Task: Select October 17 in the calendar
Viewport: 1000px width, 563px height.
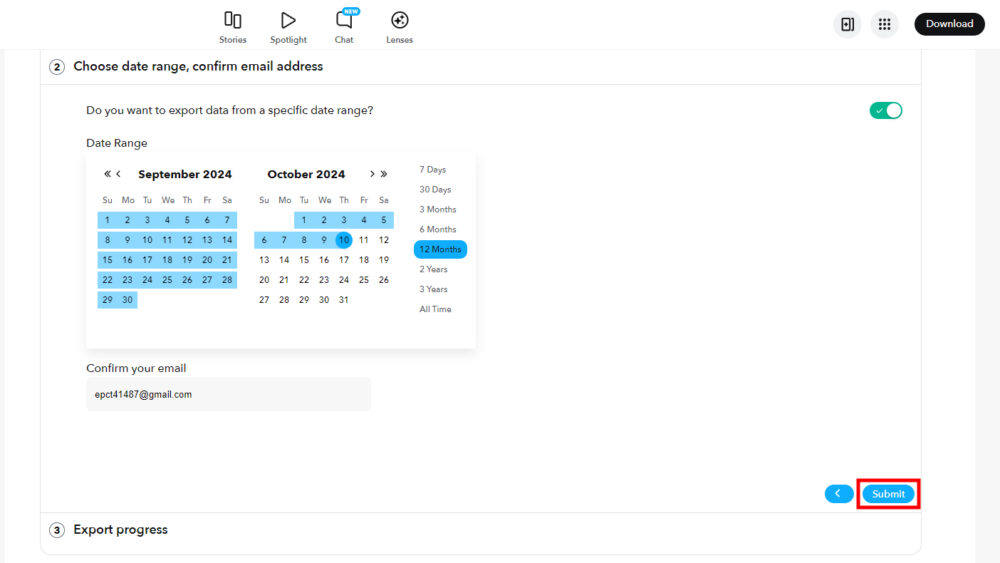Action: 344,260
